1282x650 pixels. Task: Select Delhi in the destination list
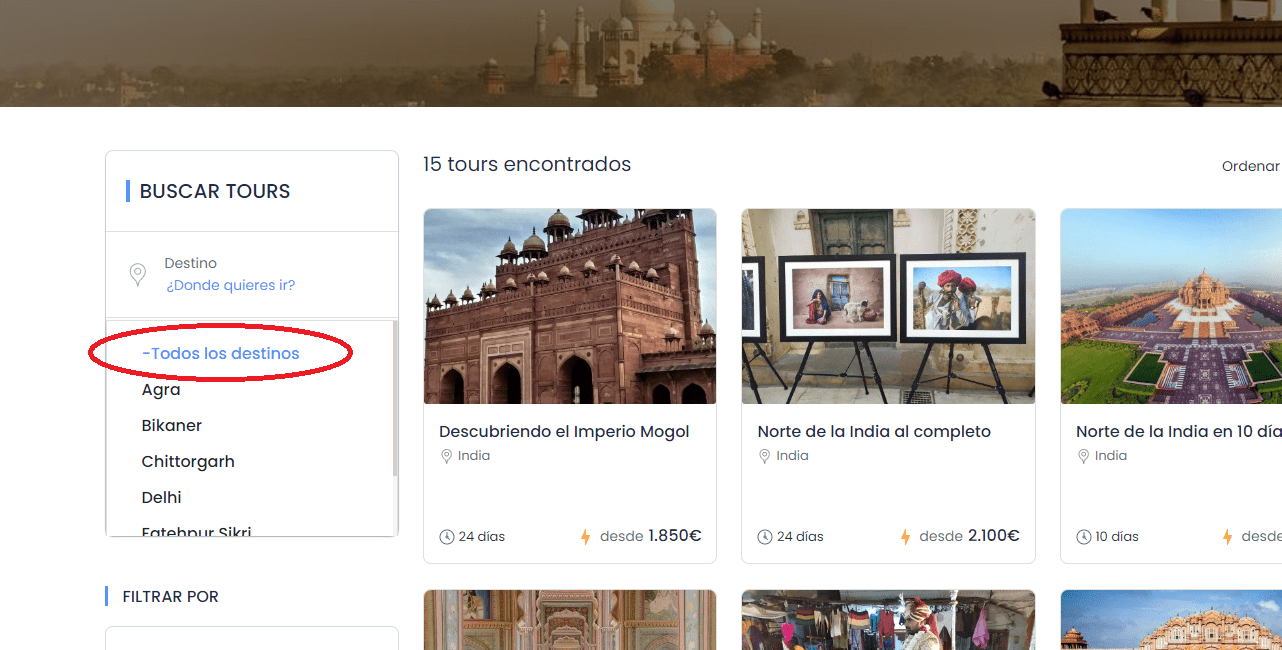(x=162, y=498)
